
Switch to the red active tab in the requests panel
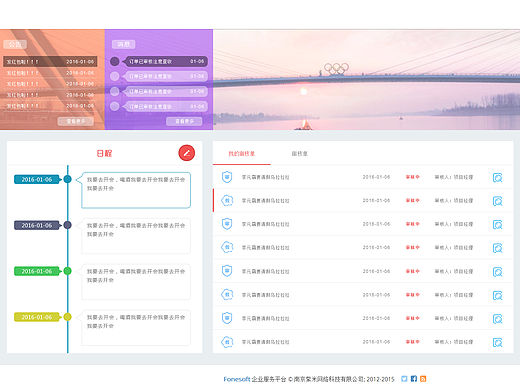click(242, 154)
